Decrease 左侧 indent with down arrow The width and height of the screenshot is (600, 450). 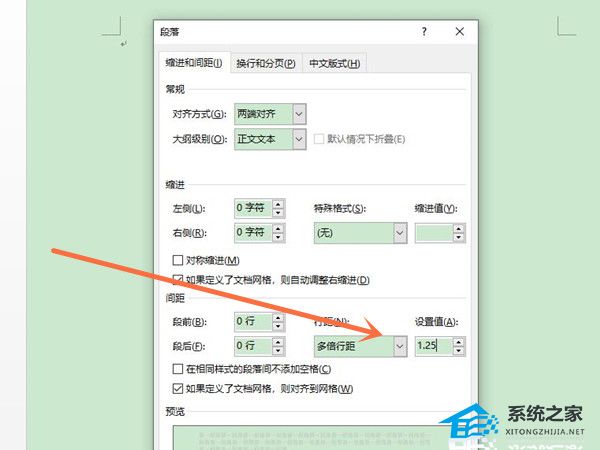pyautogui.click(x=279, y=213)
